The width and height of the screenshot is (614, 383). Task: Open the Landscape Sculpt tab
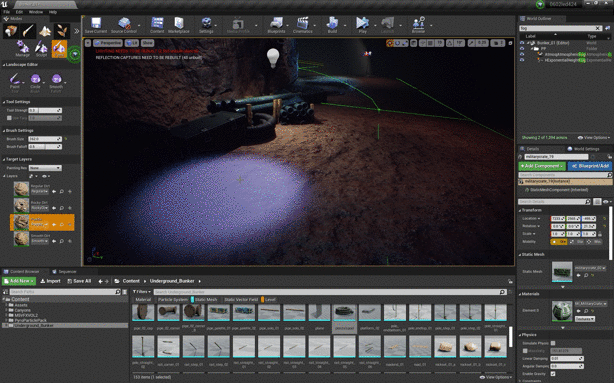(x=41, y=49)
